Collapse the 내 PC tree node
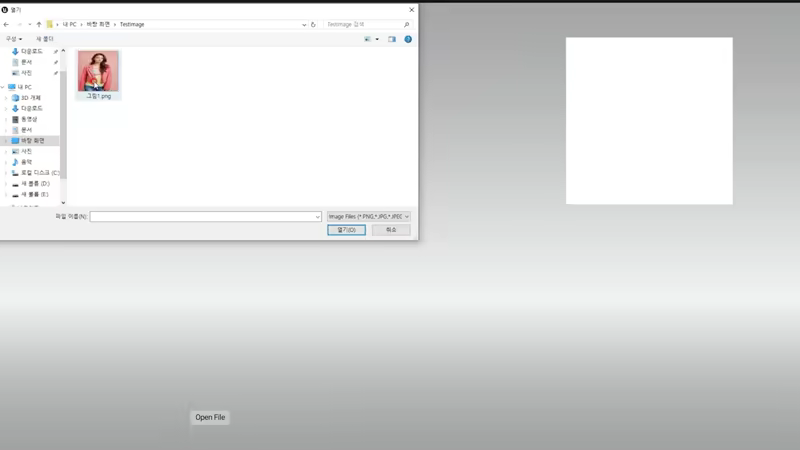The height and width of the screenshot is (450, 800). pos(3,87)
